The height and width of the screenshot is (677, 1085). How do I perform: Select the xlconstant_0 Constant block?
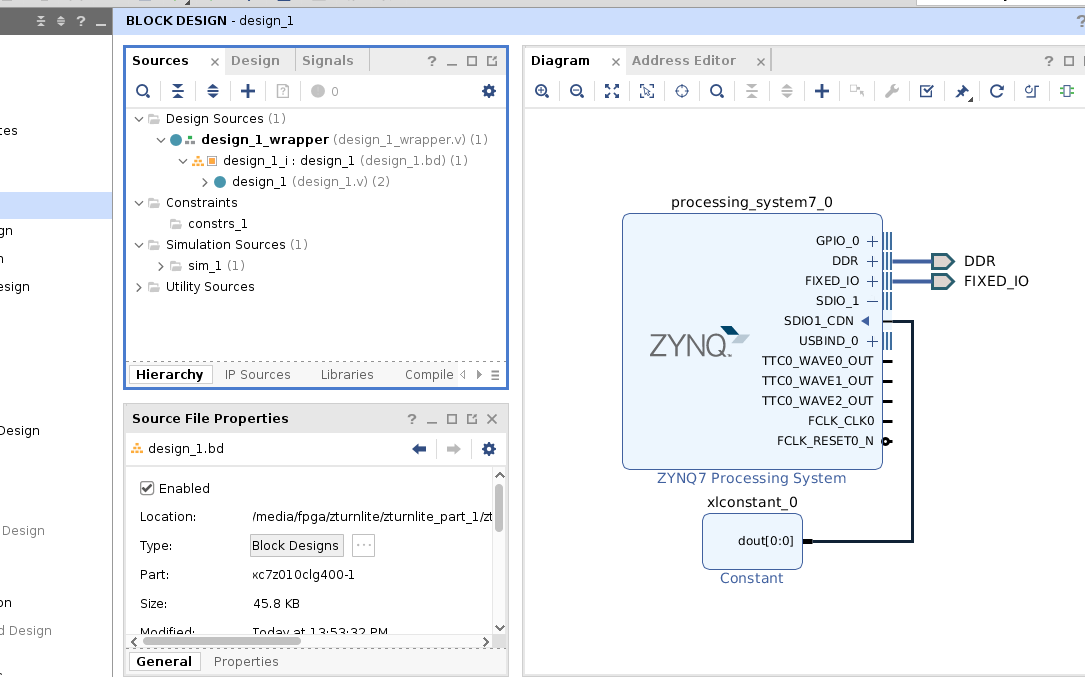[x=752, y=541]
